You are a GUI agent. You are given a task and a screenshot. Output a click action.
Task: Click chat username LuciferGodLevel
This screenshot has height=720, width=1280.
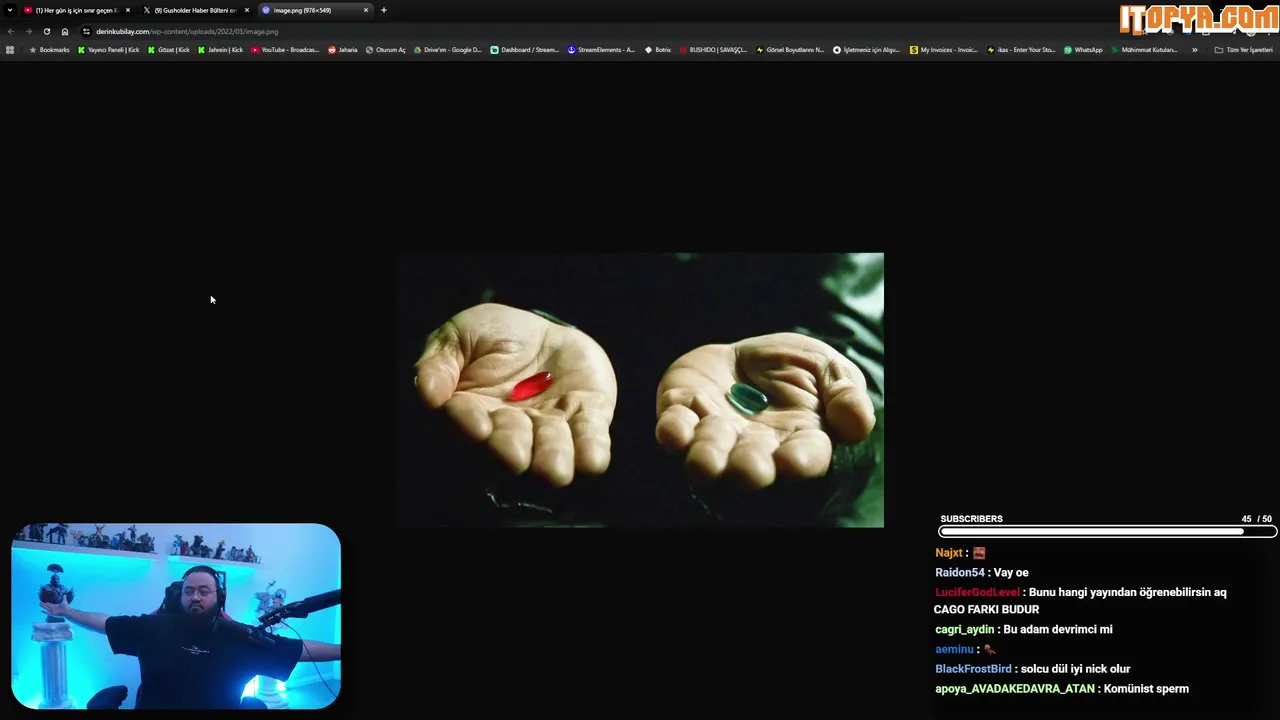pos(977,592)
